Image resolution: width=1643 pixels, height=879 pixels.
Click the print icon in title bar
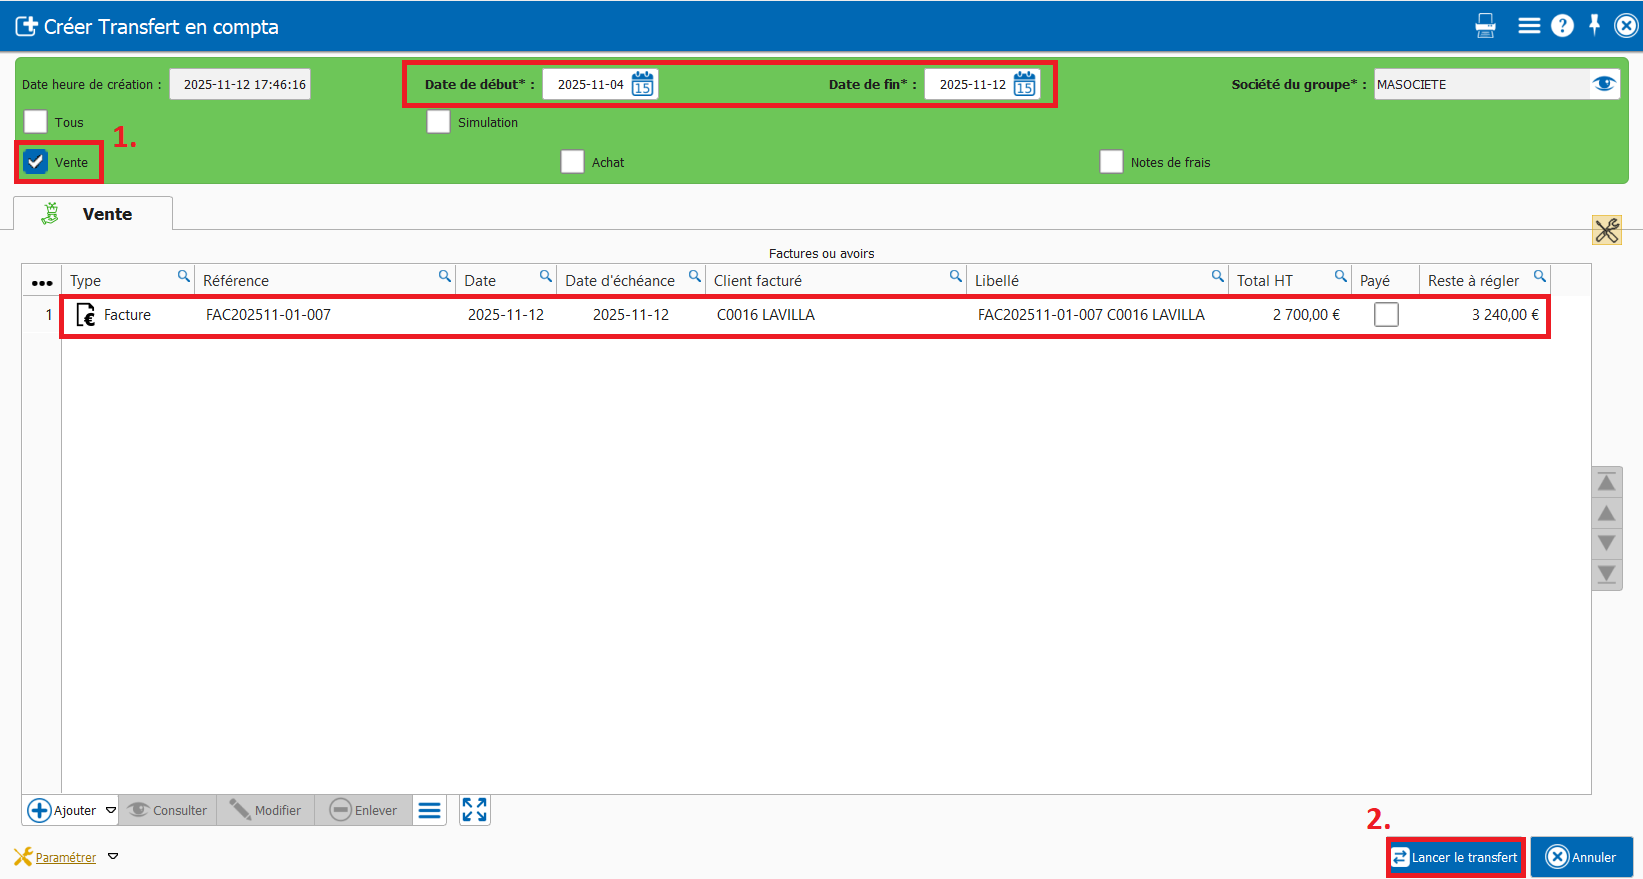pyautogui.click(x=1485, y=26)
